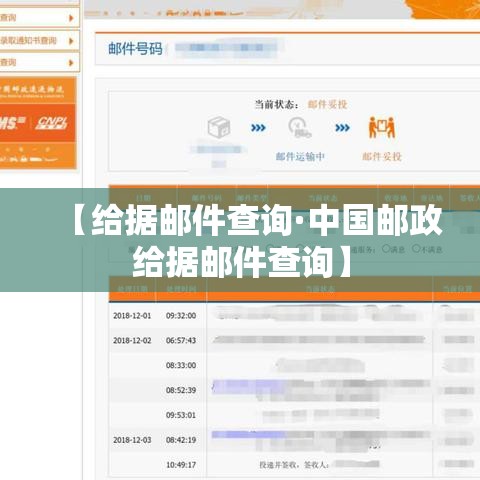Click the orange 邮件妥投 label under the icon

pos(382,156)
